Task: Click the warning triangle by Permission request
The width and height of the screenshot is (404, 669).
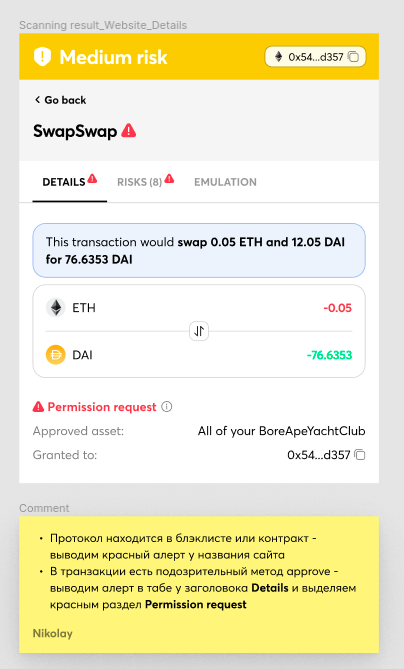Action: tap(38, 407)
